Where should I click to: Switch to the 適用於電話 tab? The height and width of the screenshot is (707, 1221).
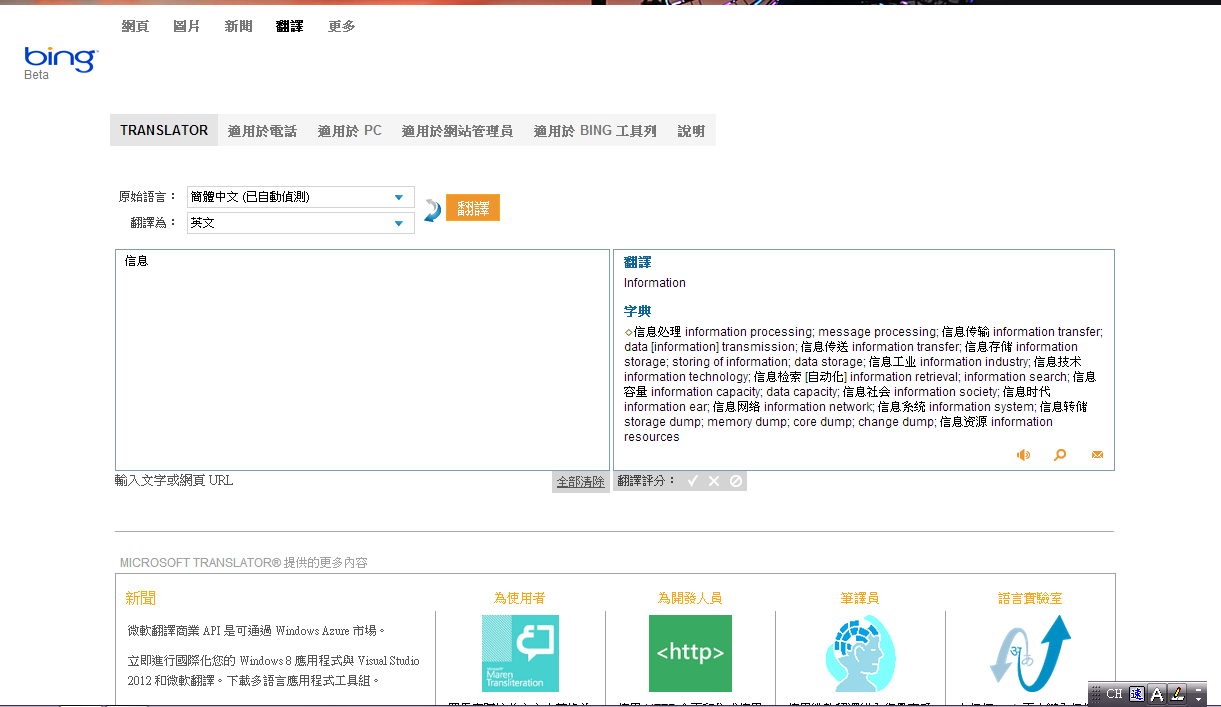(x=262, y=131)
